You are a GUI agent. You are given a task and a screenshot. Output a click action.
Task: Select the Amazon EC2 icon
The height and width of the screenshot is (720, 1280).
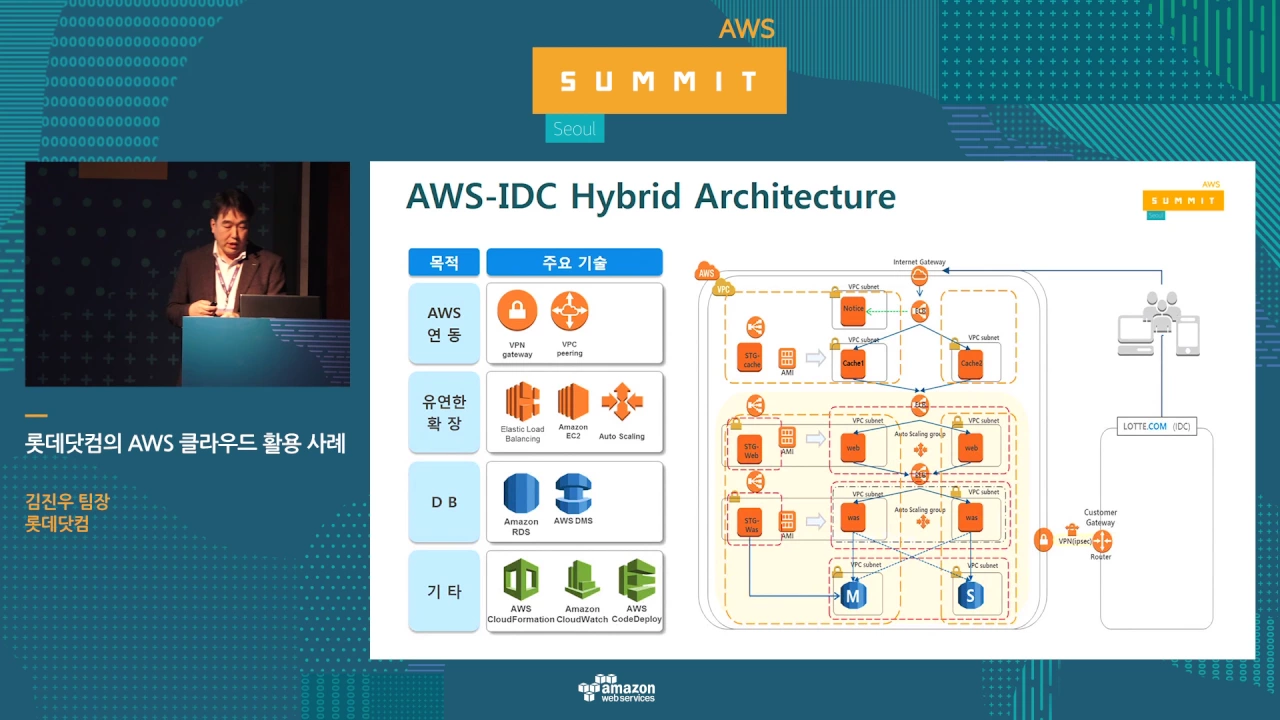click(x=573, y=401)
